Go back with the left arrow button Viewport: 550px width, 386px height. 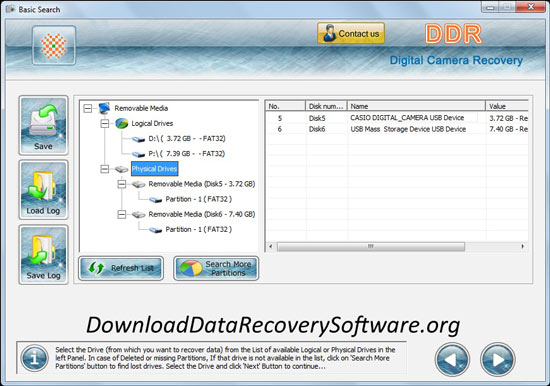click(x=452, y=360)
